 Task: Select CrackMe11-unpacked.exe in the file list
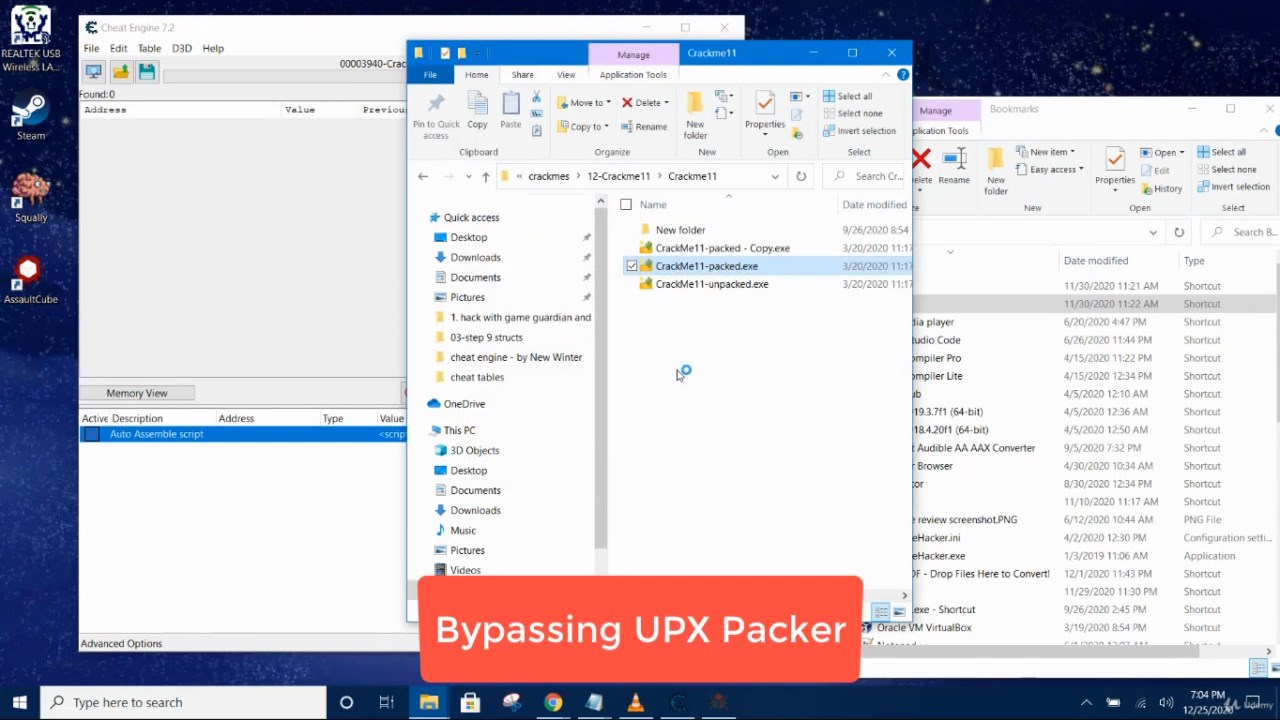[712, 284]
